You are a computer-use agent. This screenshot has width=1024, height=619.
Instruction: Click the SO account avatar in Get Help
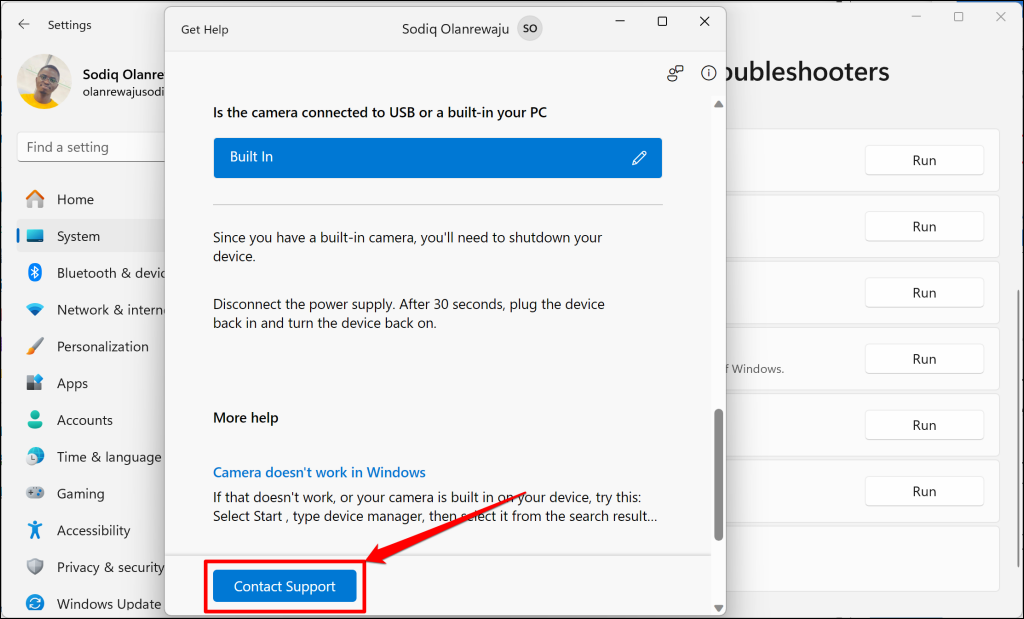pyautogui.click(x=530, y=29)
